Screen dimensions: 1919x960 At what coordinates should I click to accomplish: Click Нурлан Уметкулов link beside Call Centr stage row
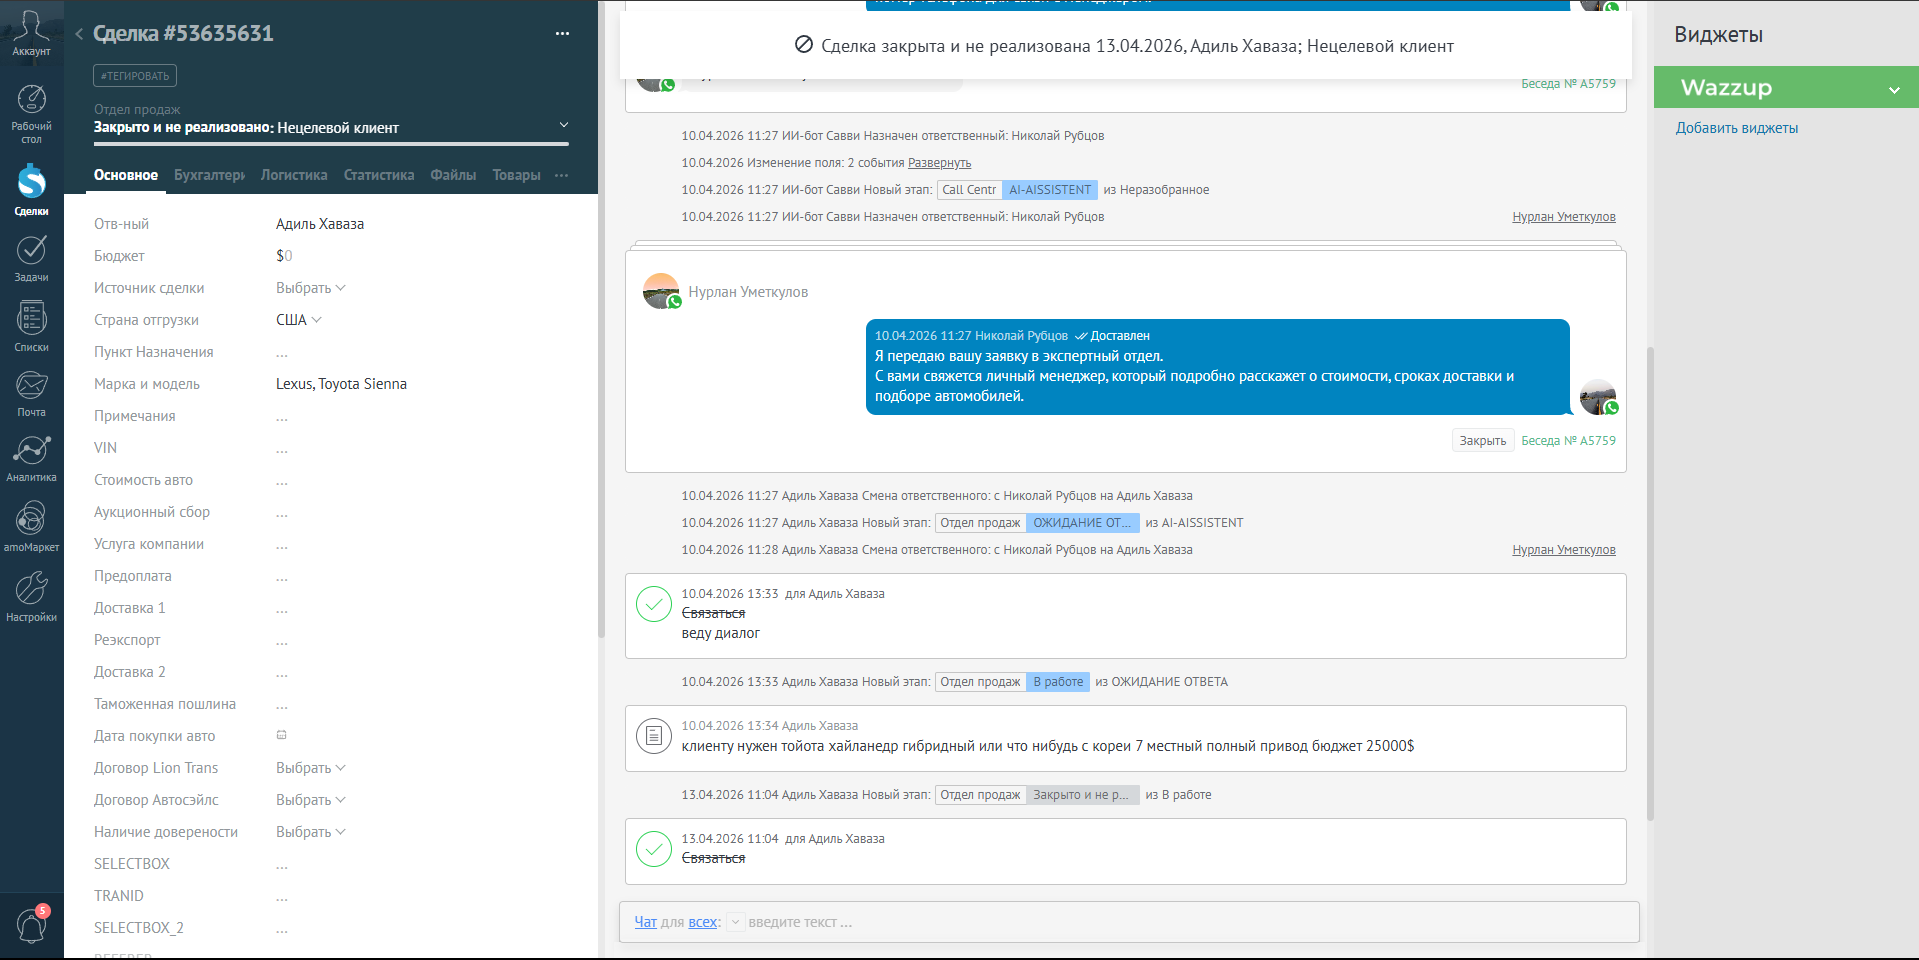pyautogui.click(x=1563, y=217)
